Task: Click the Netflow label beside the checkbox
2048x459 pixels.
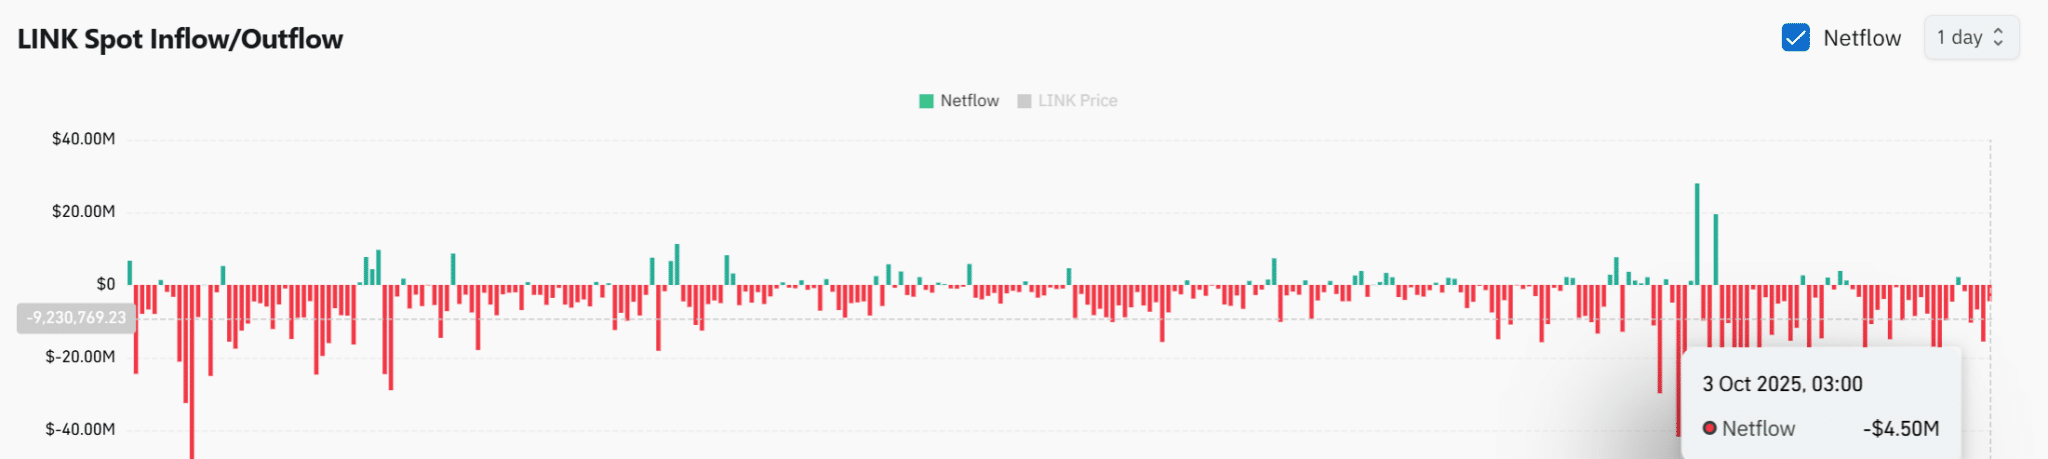Action: 1861,38
